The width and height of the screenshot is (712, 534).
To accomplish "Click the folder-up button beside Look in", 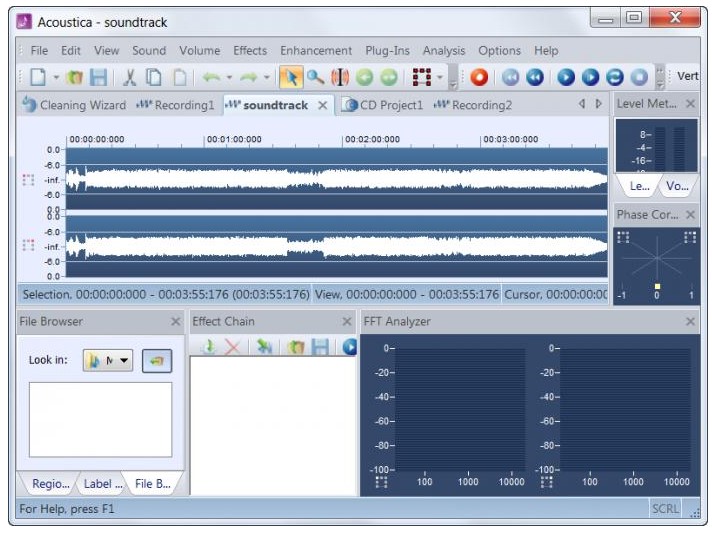I will 157,361.
